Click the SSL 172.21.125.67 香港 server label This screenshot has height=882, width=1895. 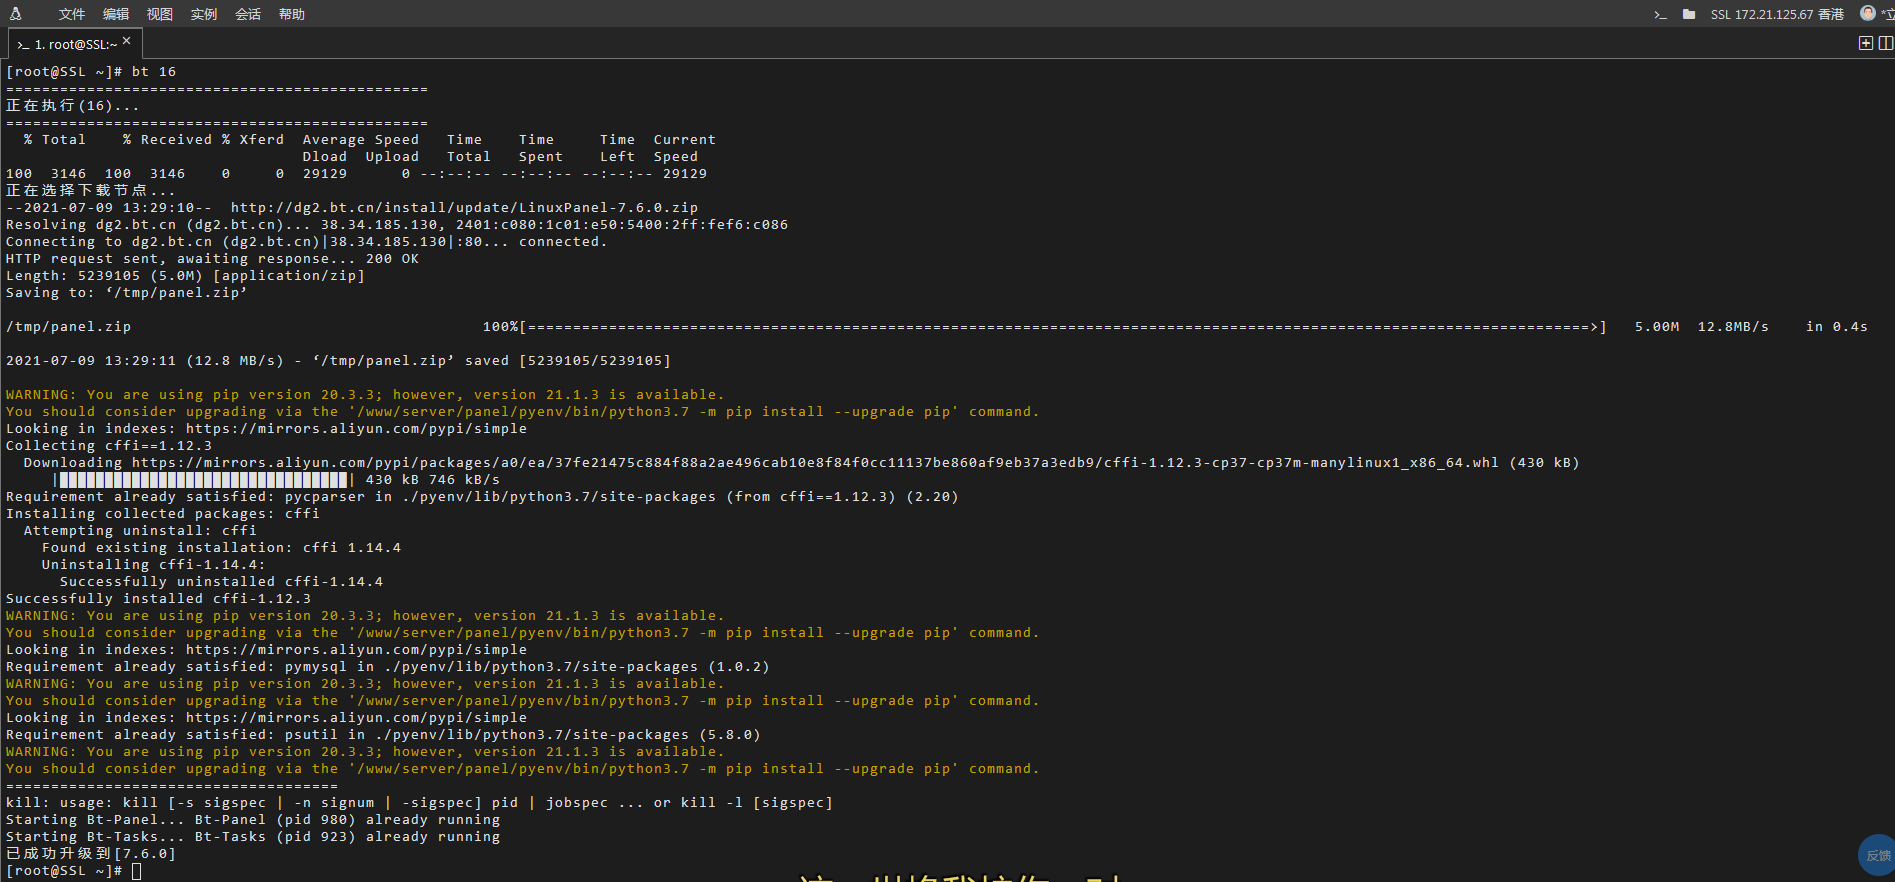[1777, 14]
